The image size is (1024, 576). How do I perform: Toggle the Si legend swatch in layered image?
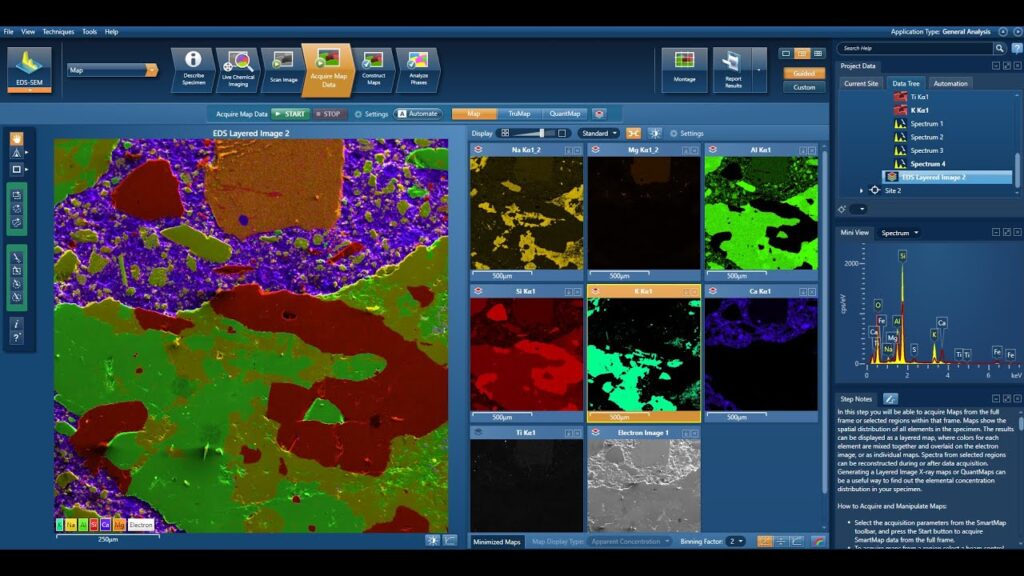[94, 524]
